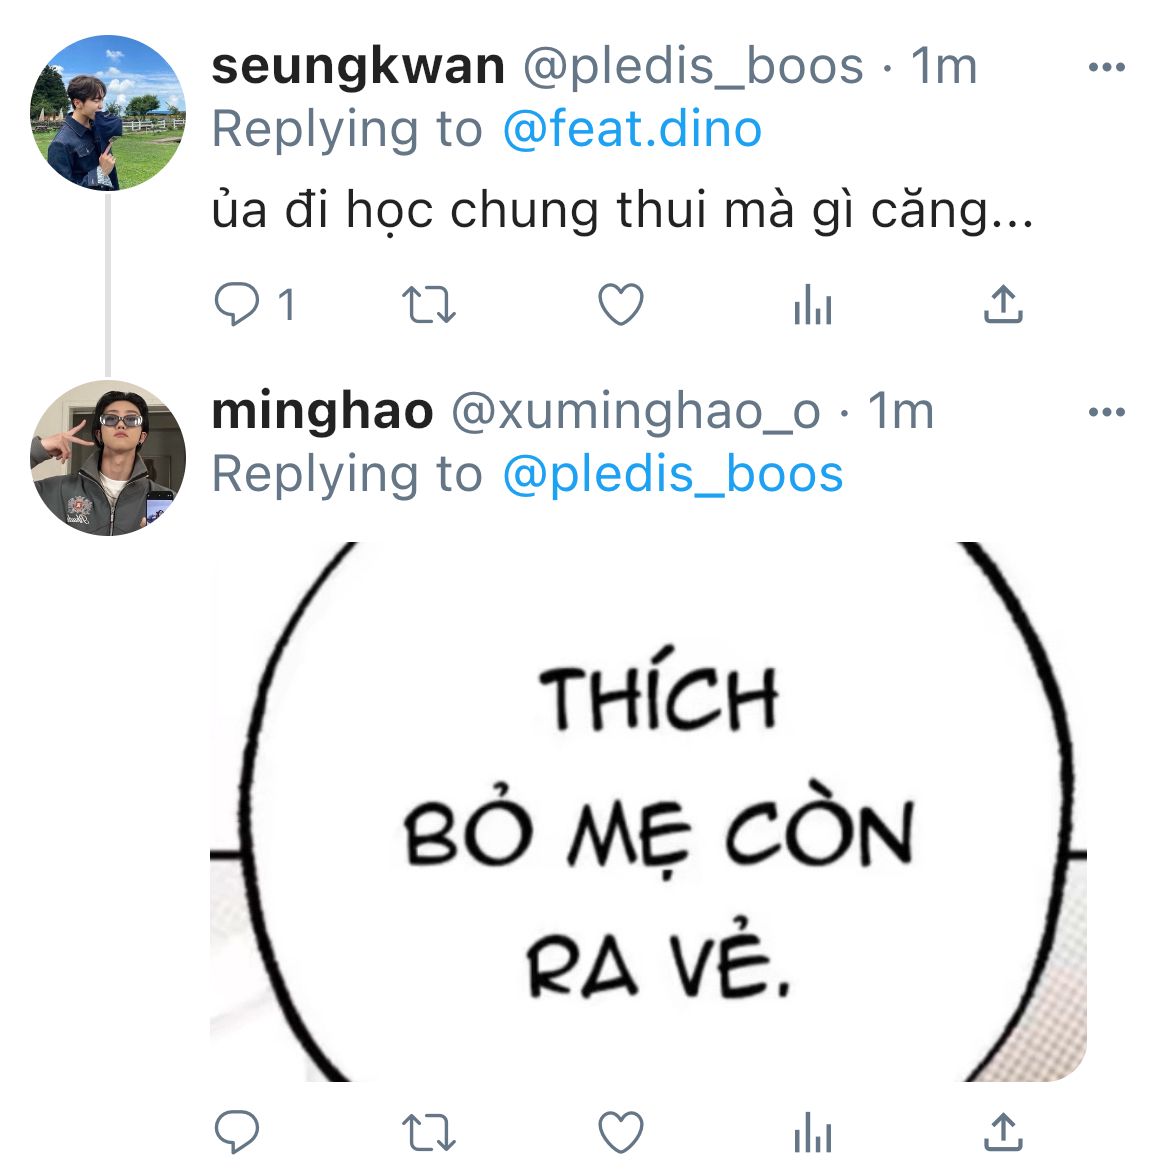This screenshot has width=1170, height=1172.
Task: Open more options for minghao's tweet
Action: coord(1106,412)
